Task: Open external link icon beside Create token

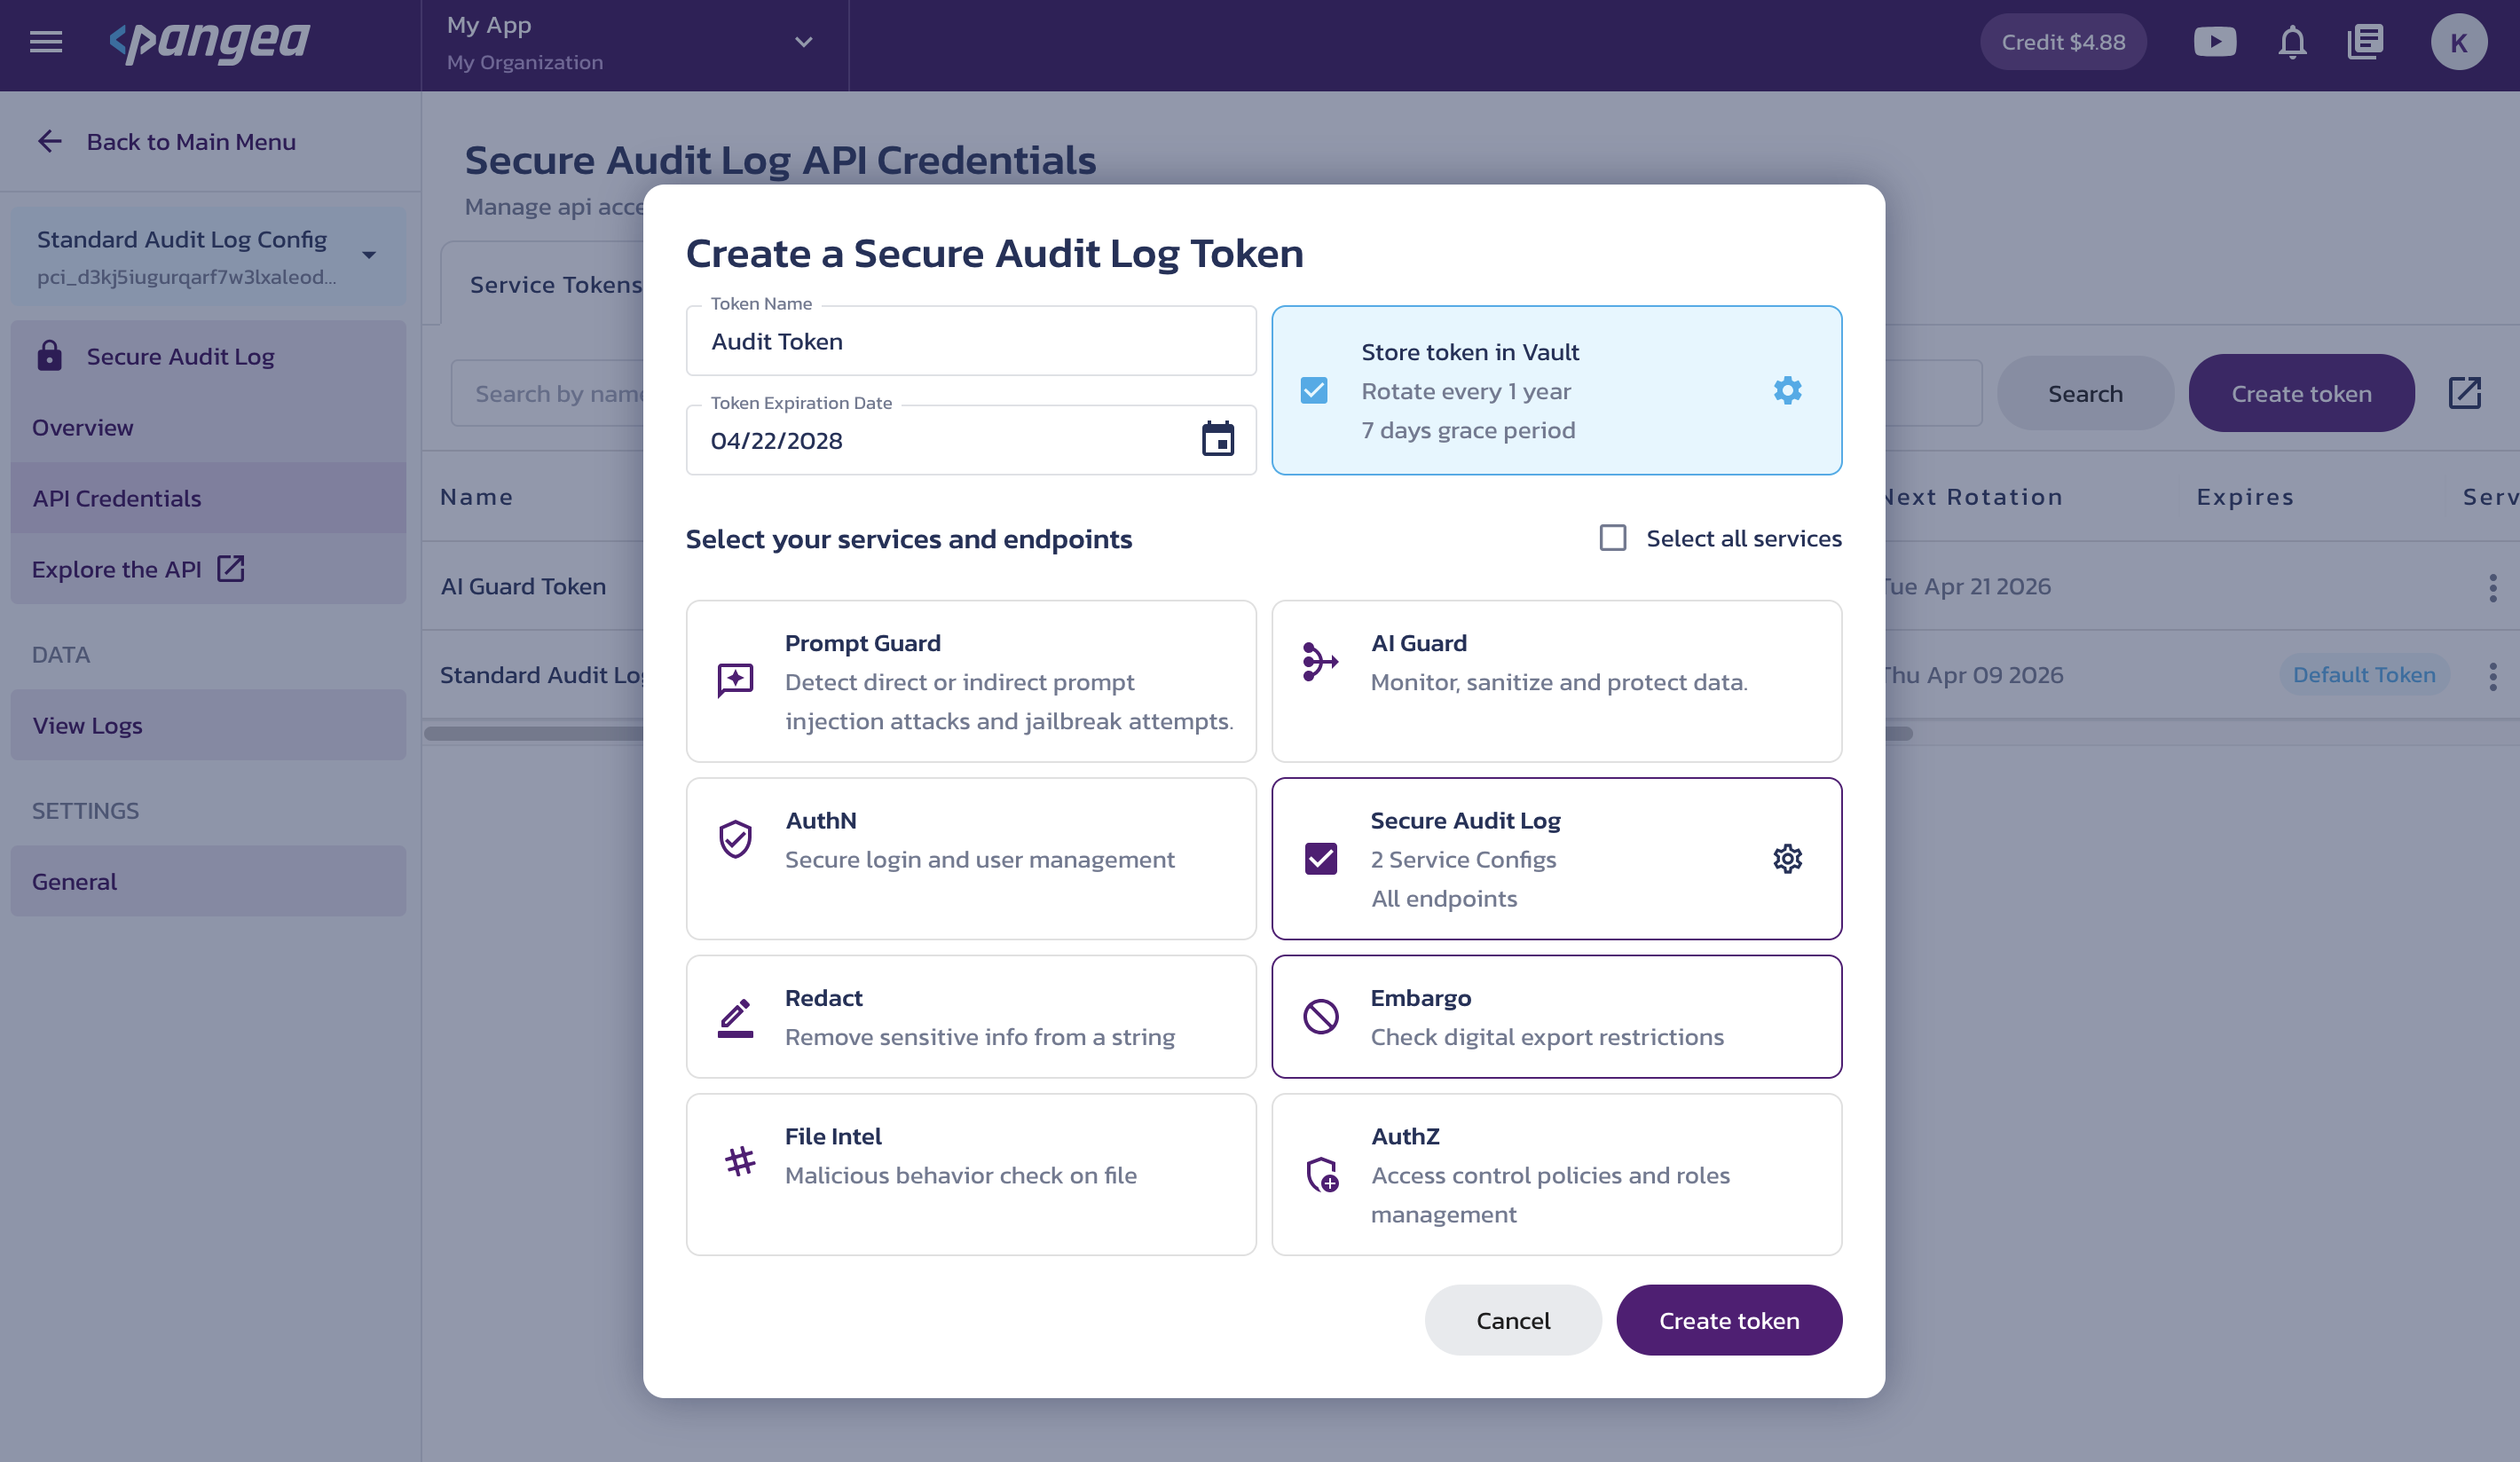Action: click(x=2464, y=393)
